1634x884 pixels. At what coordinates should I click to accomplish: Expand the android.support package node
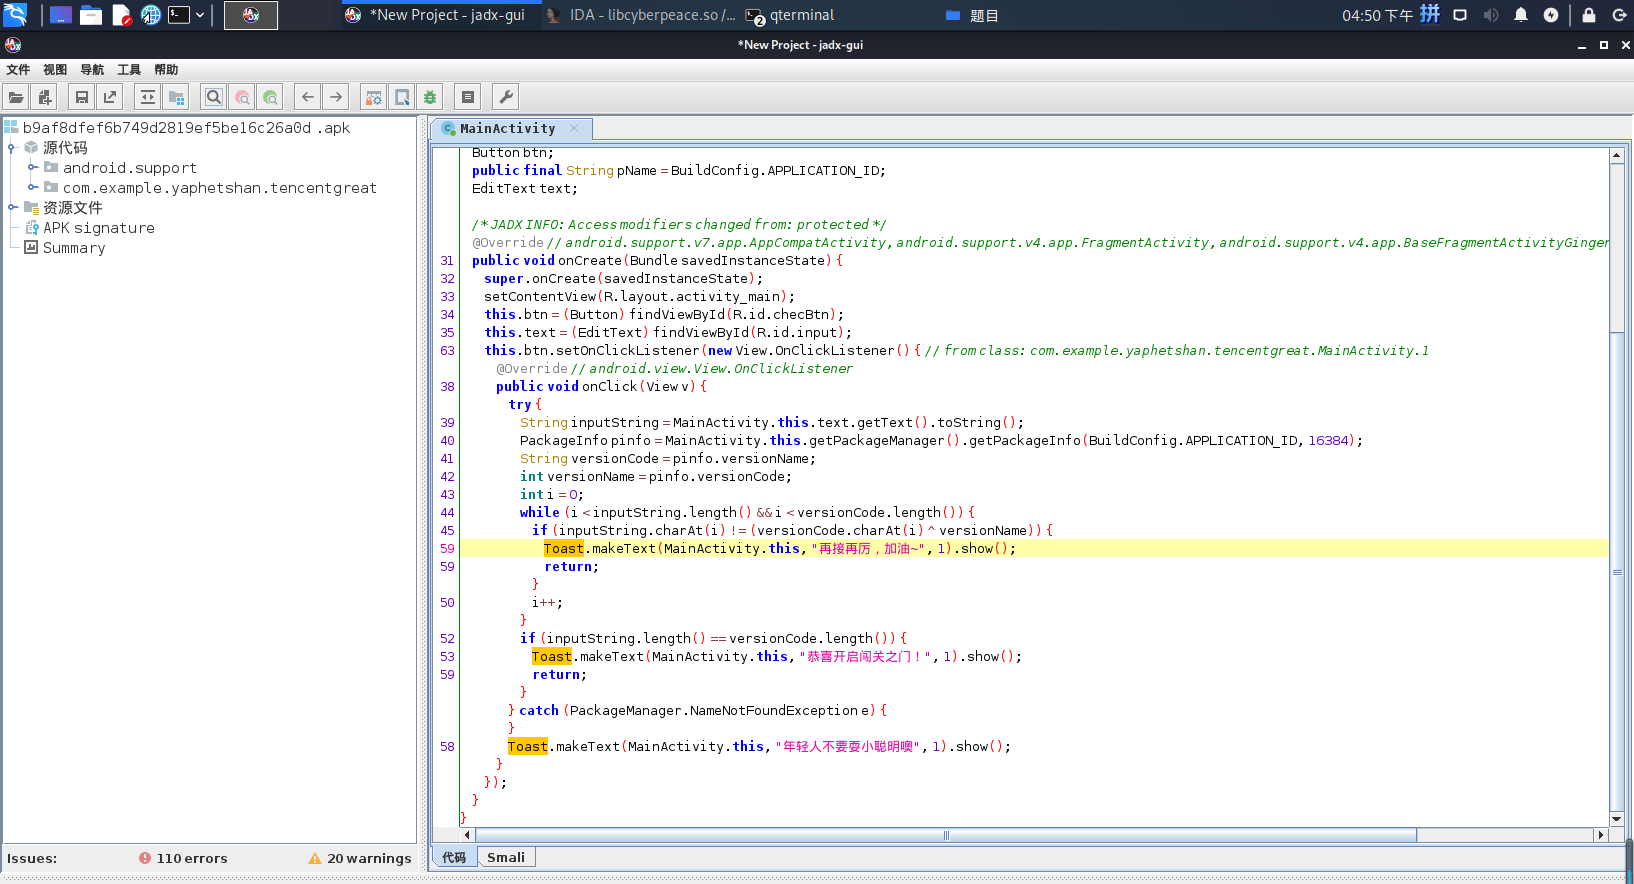[x=32, y=168]
